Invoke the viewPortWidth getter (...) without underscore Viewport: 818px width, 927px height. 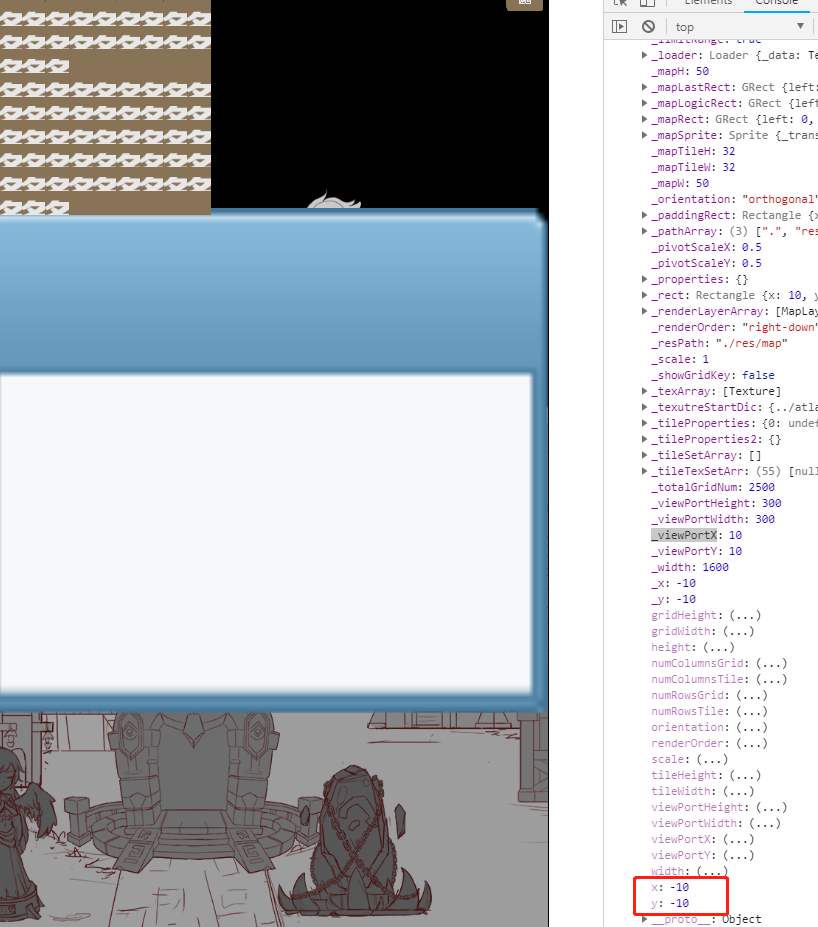click(765, 822)
